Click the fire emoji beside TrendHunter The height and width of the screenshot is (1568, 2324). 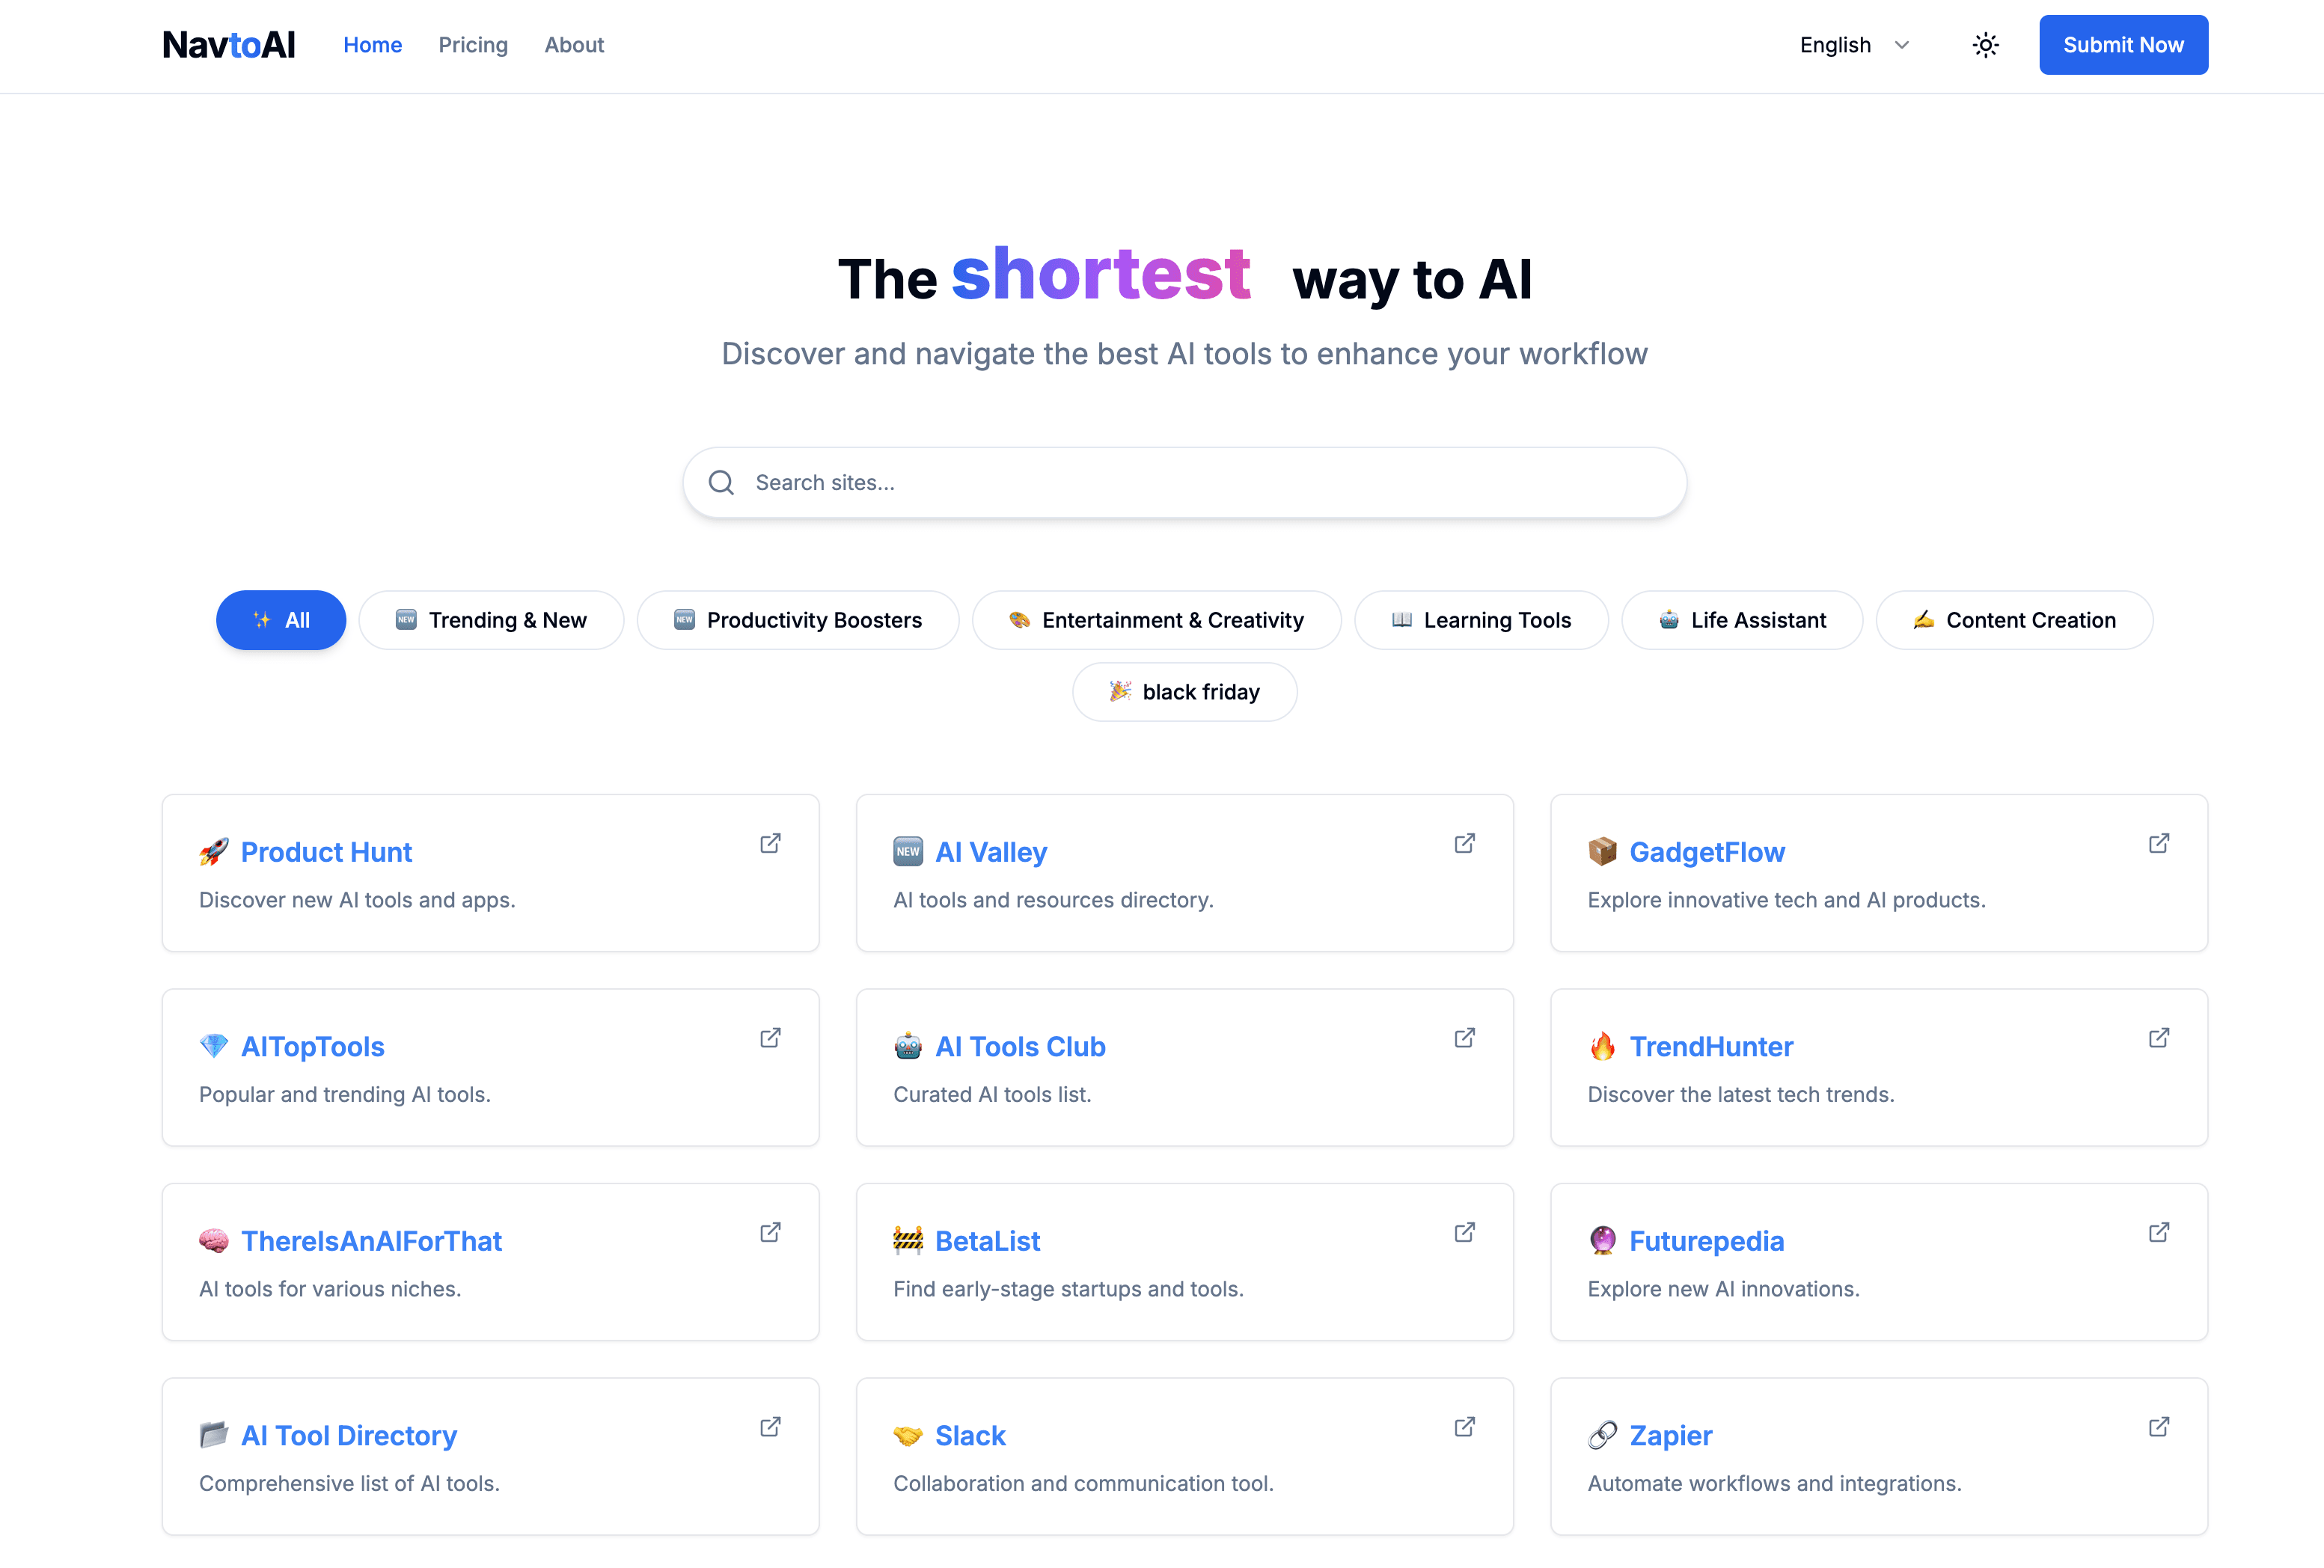(1603, 1046)
